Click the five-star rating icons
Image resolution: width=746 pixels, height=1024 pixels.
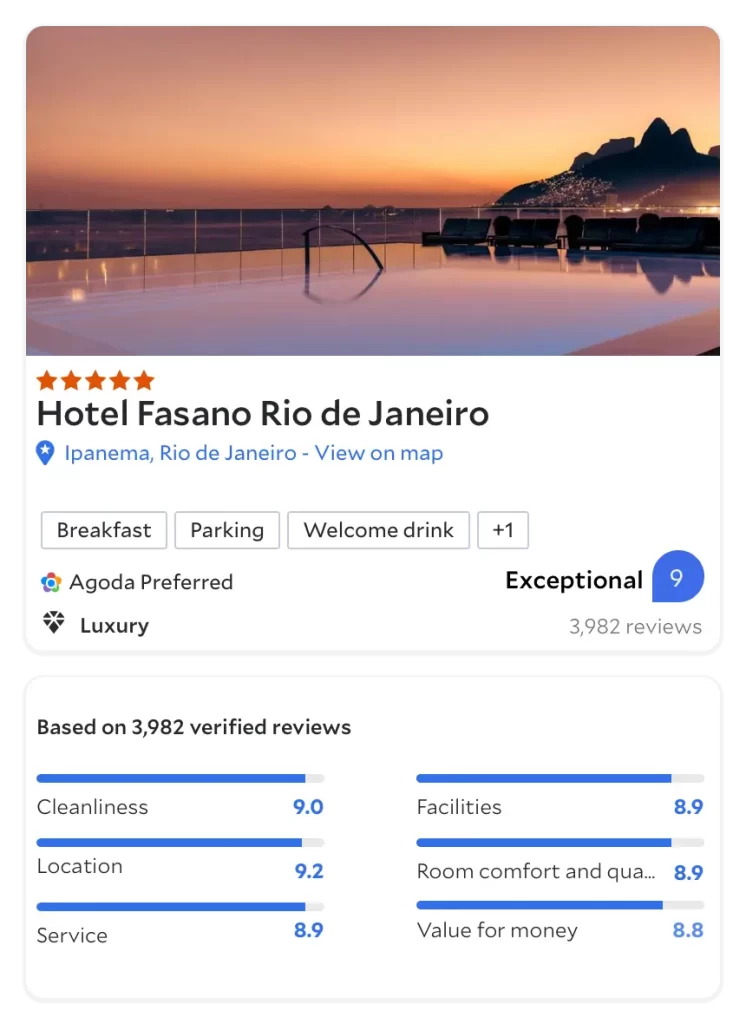pos(95,380)
